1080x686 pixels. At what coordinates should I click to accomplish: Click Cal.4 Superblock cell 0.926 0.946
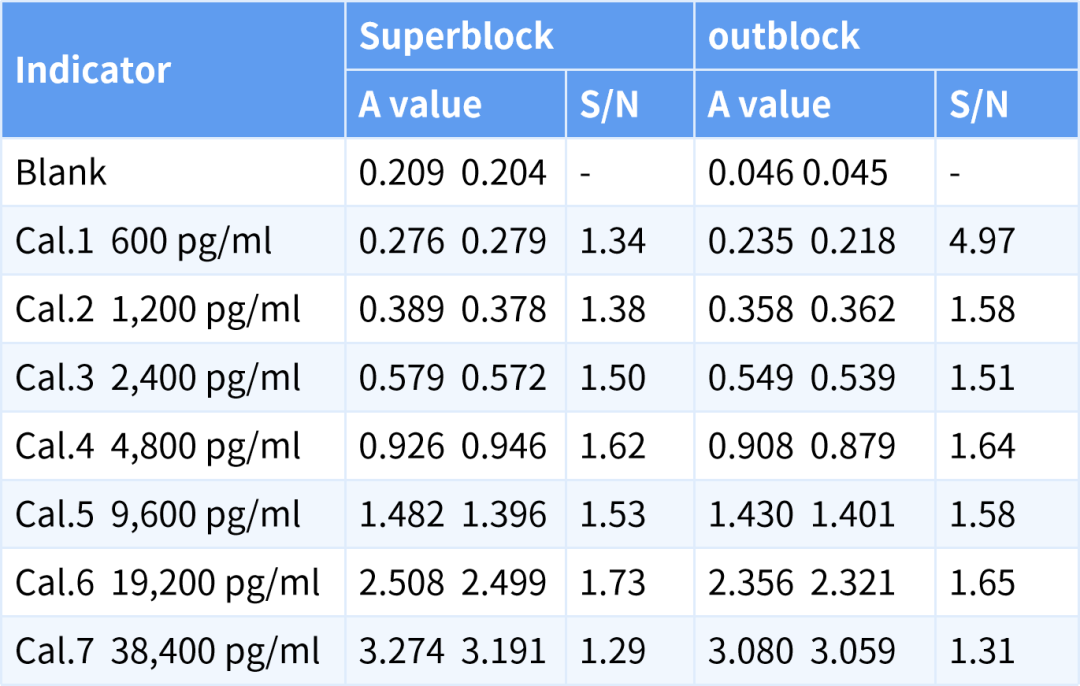[x=452, y=446]
